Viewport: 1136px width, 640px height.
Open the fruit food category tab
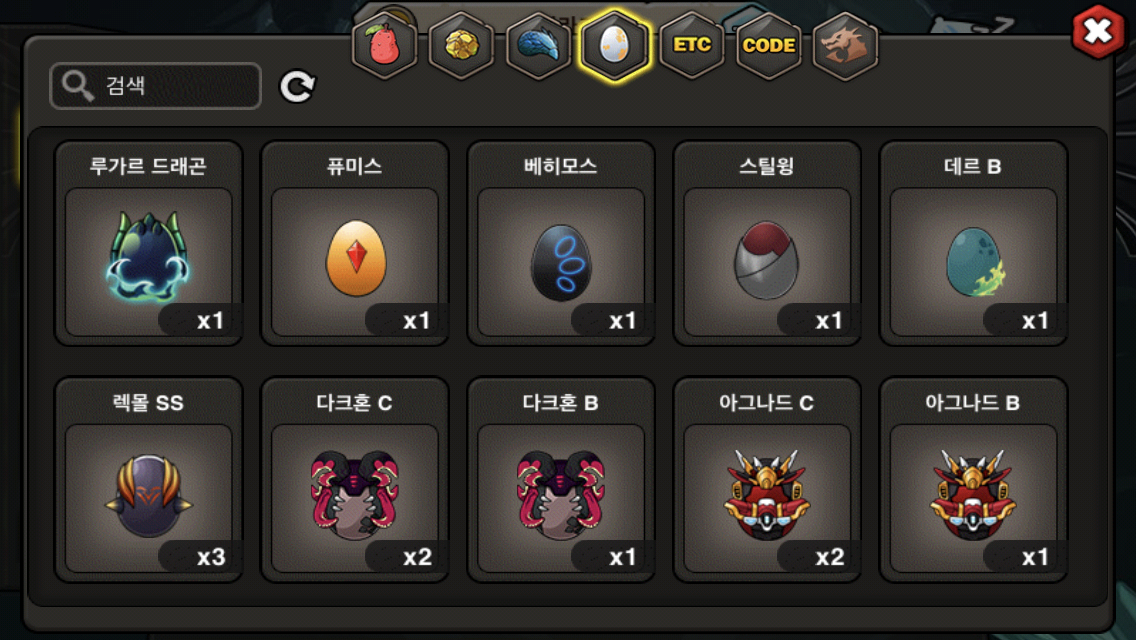coord(385,46)
